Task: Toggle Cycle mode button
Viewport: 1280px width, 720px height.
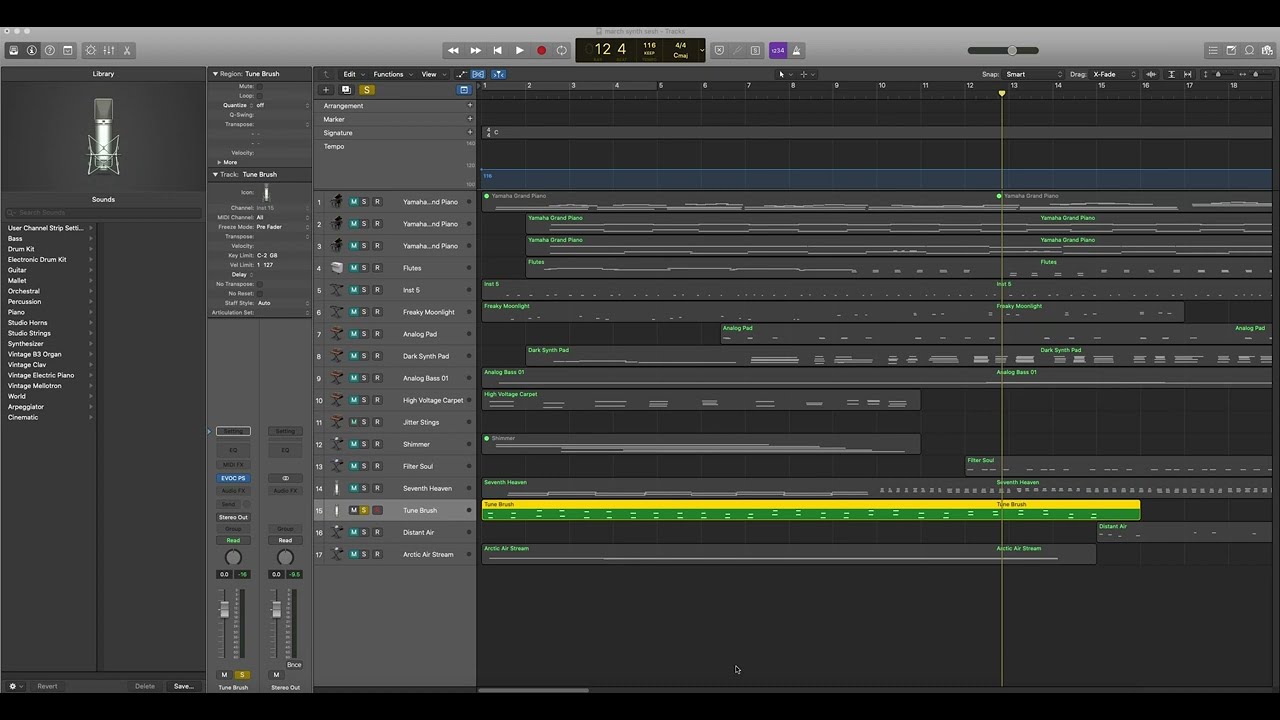Action: click(562, 50)
